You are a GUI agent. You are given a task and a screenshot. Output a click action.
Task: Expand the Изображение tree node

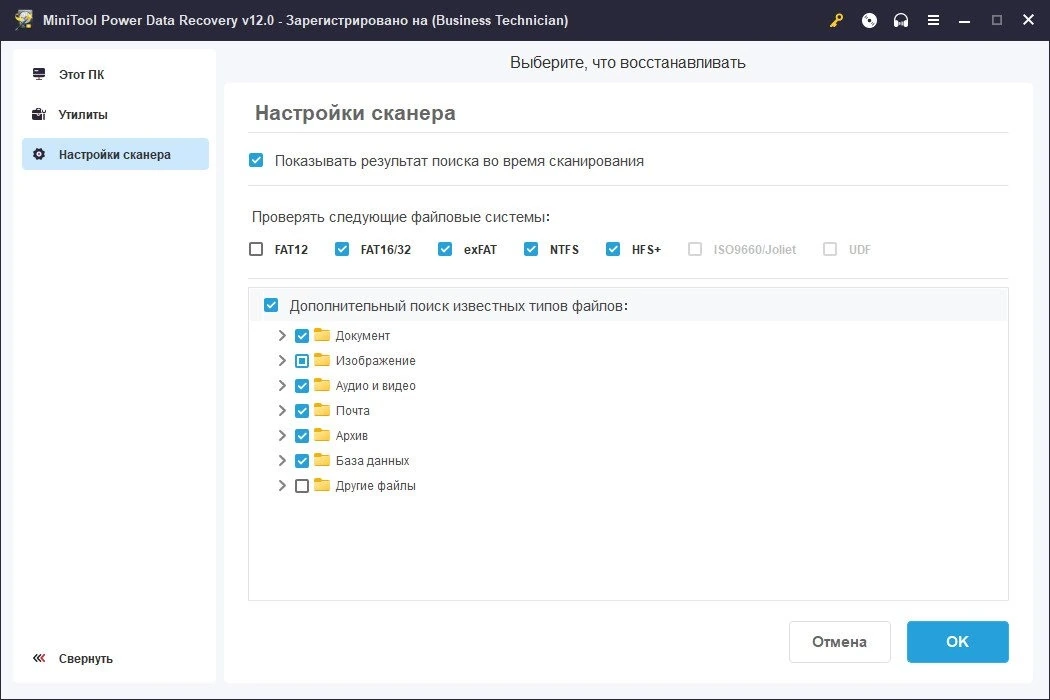click(x=282, y=360)
